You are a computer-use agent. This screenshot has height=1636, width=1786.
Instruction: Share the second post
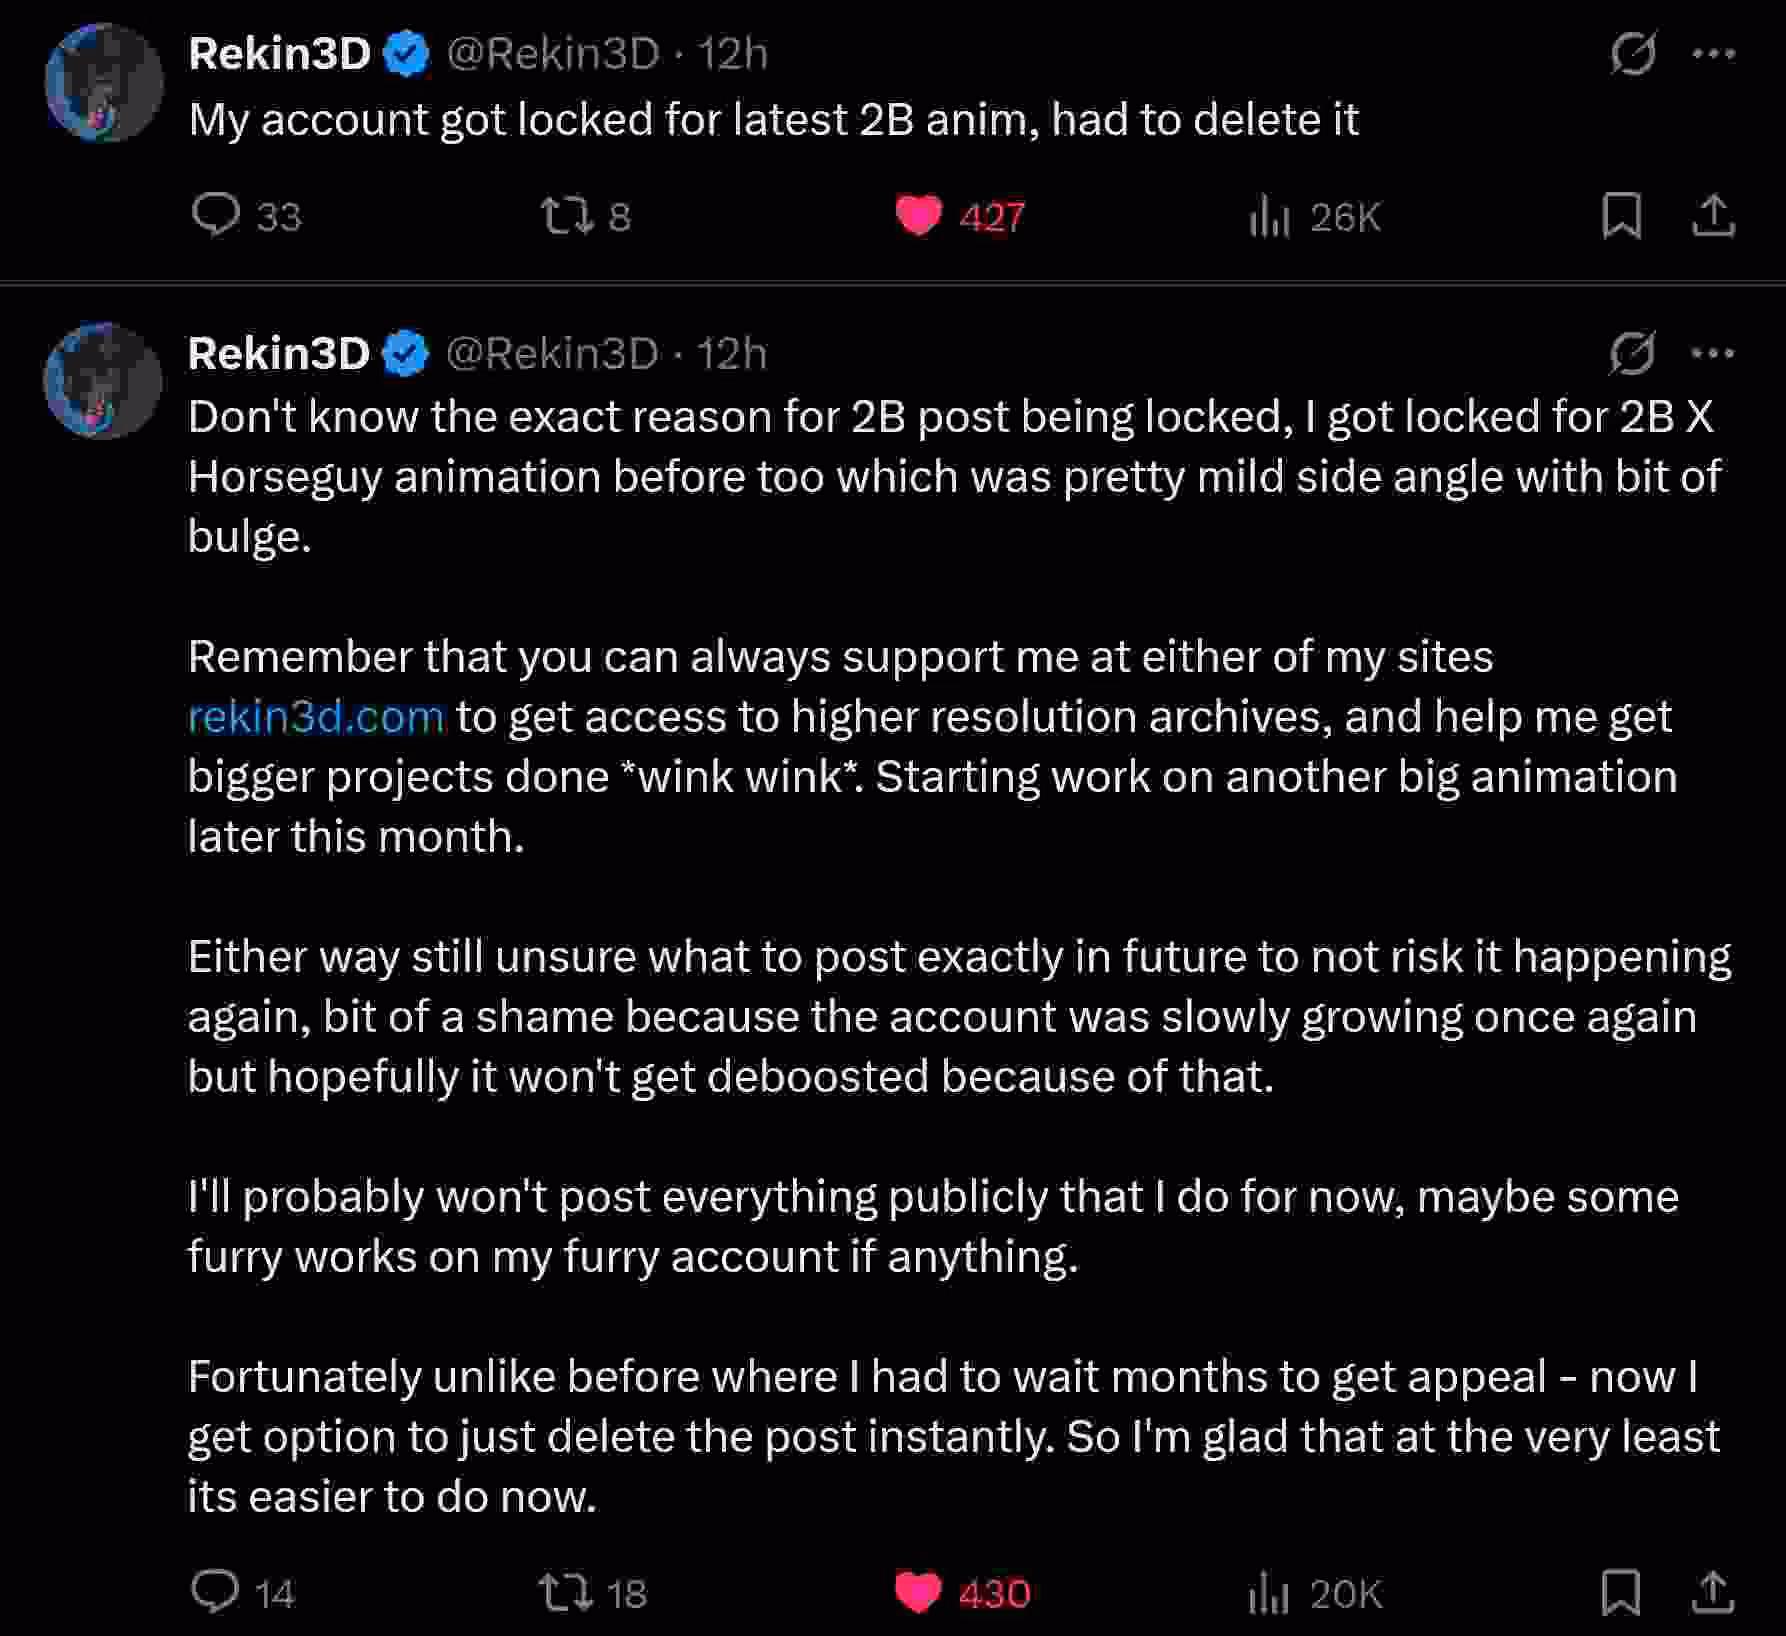pos(1713,1592)
